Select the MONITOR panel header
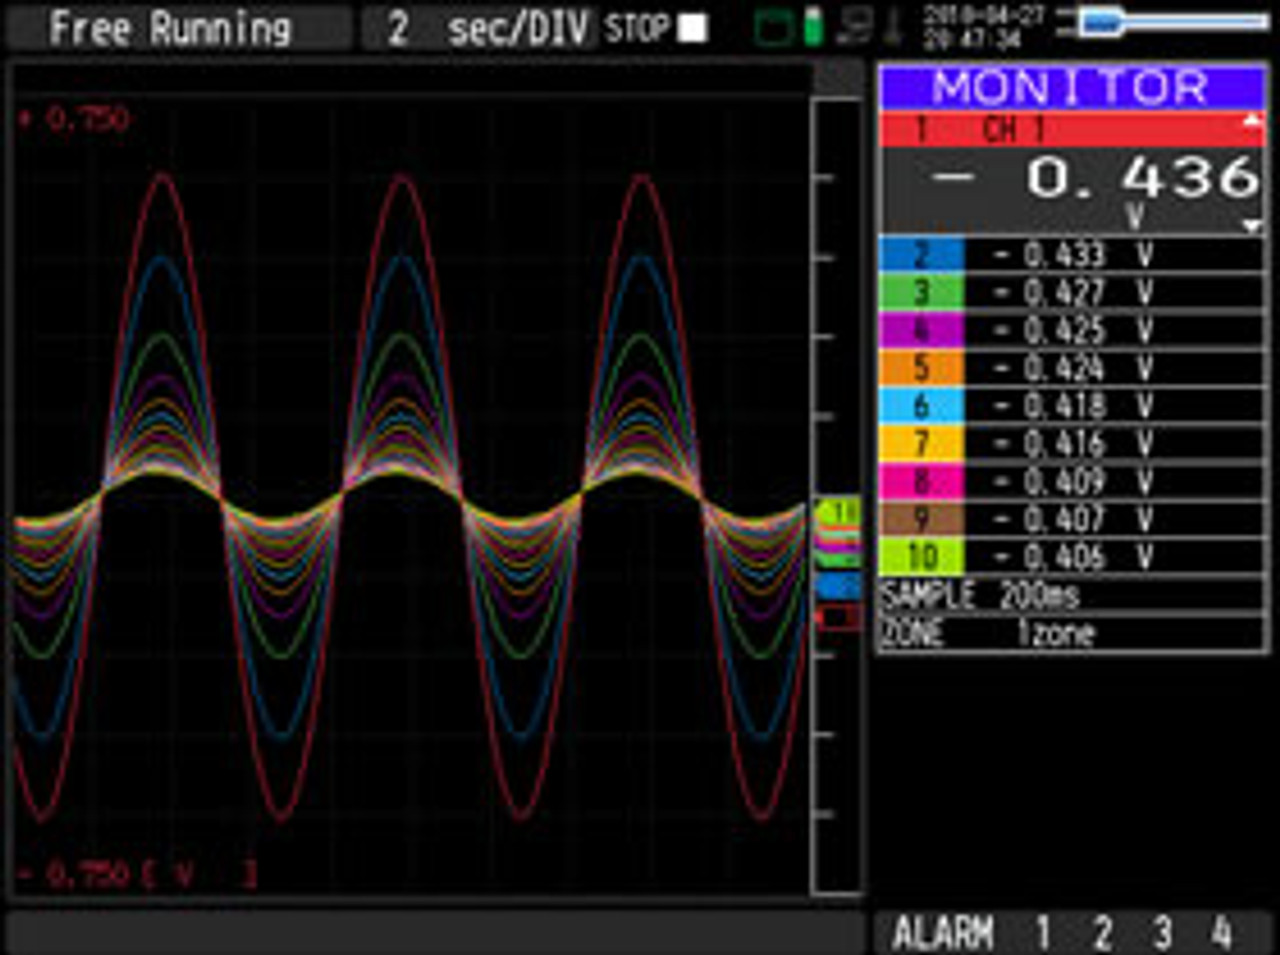1280x955 pixels. tap(1070, 88)
